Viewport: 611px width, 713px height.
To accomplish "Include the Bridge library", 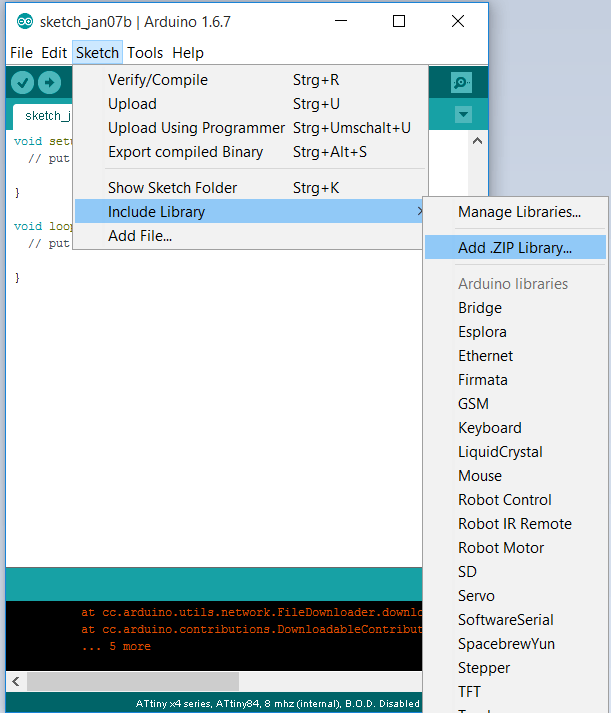I will click(x=515, y=308).
